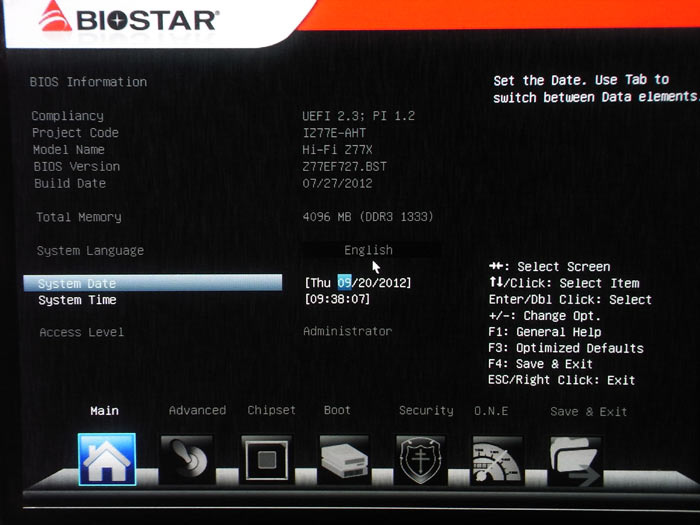Open the Security tab label
700x525 pixels.
[426, 410]
